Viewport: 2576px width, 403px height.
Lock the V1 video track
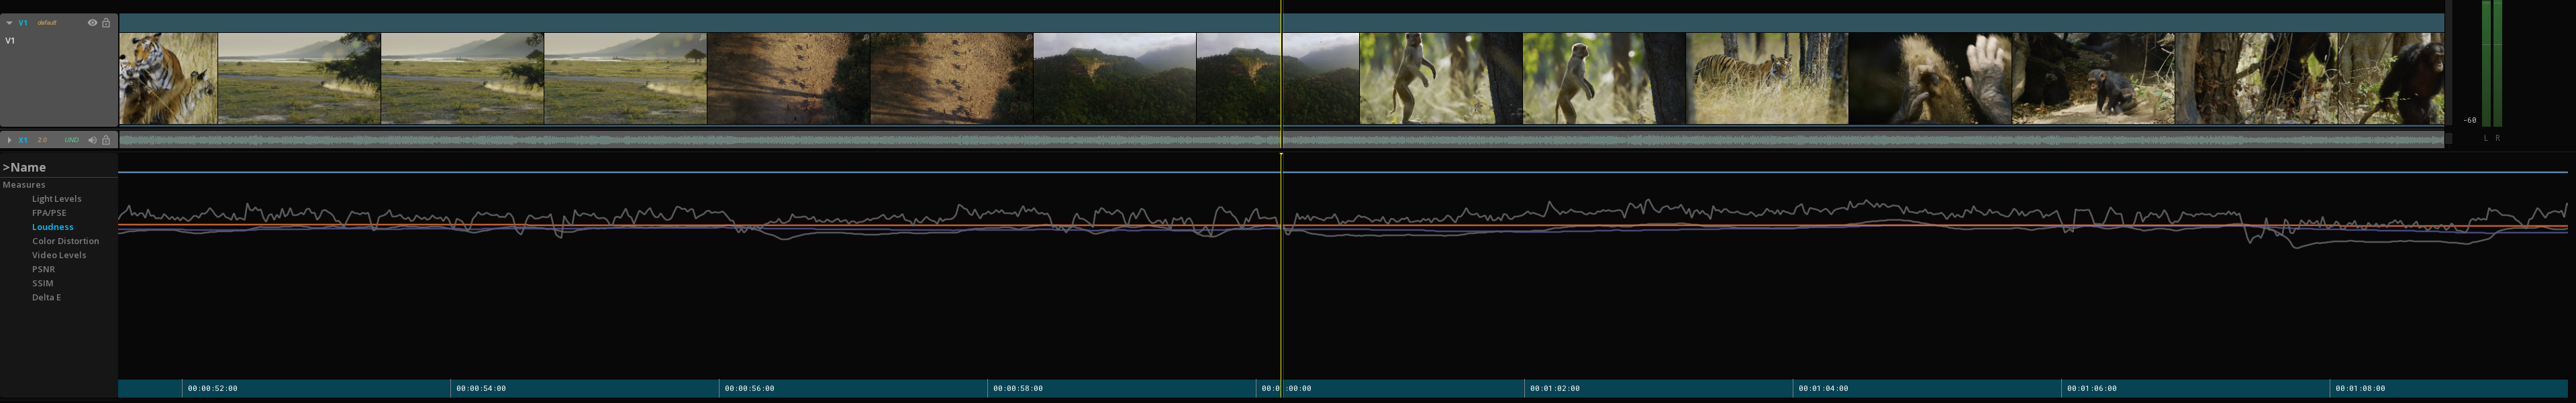point(106,23)
